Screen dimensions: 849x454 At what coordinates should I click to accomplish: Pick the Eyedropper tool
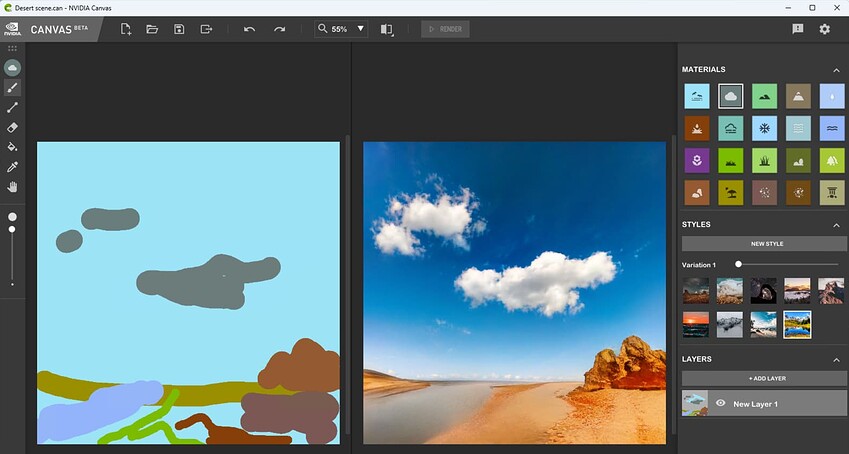coord(12,167)
